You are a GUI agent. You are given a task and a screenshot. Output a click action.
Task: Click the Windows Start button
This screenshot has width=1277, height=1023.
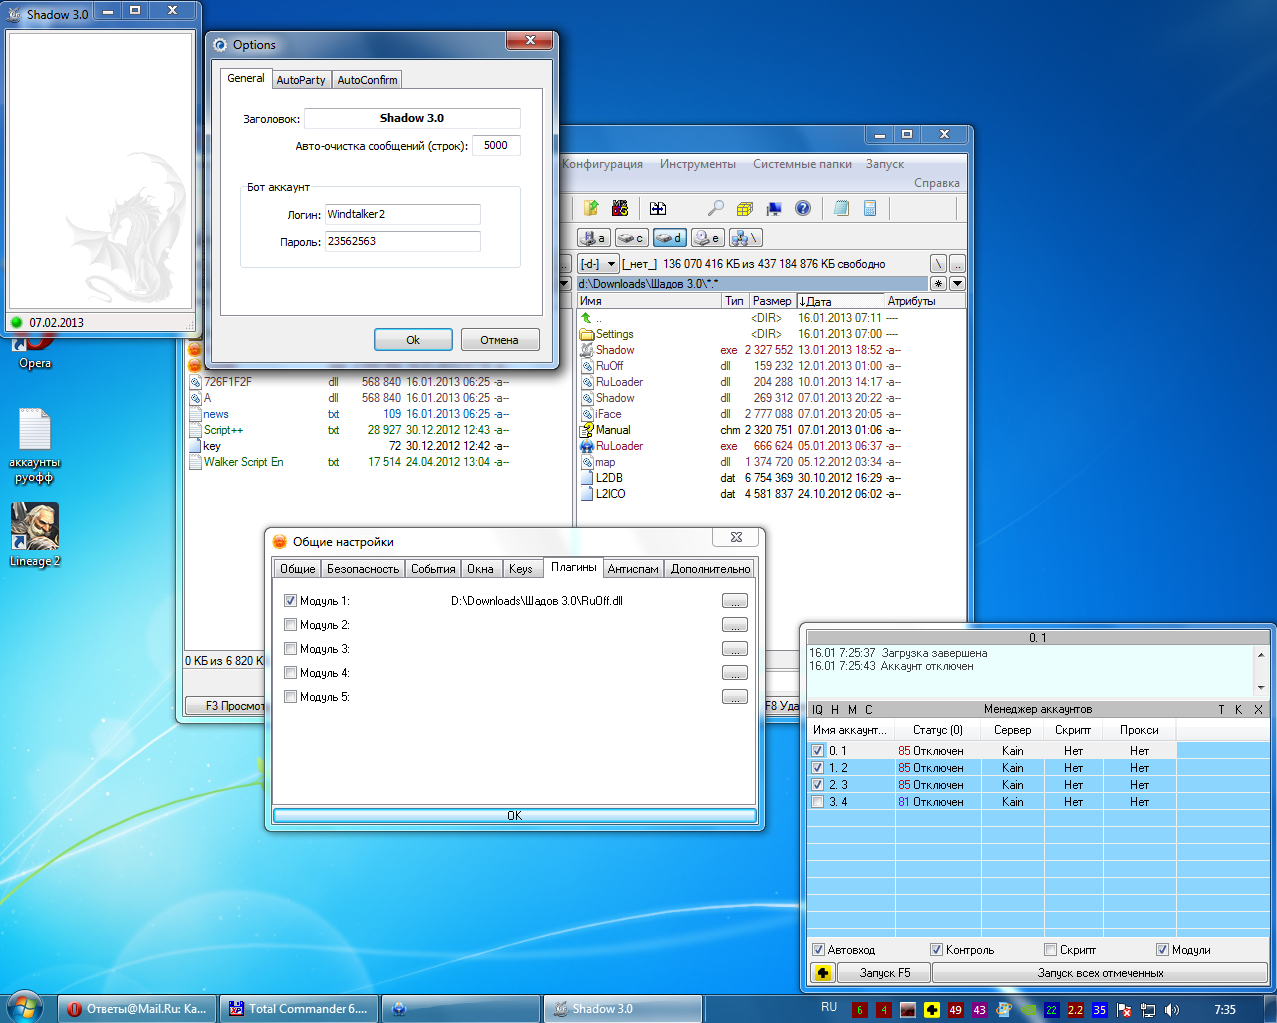click(x=24, y=1008)
